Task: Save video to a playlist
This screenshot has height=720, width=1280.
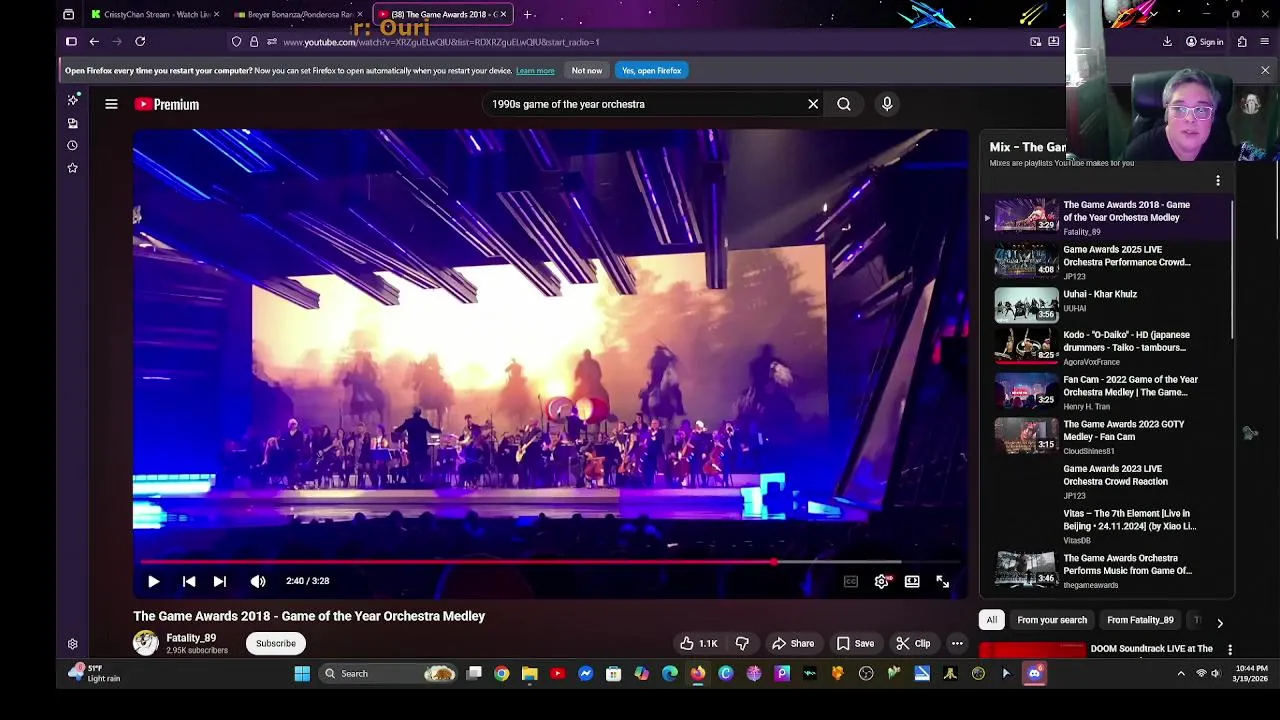Action: tap(855, 644)
